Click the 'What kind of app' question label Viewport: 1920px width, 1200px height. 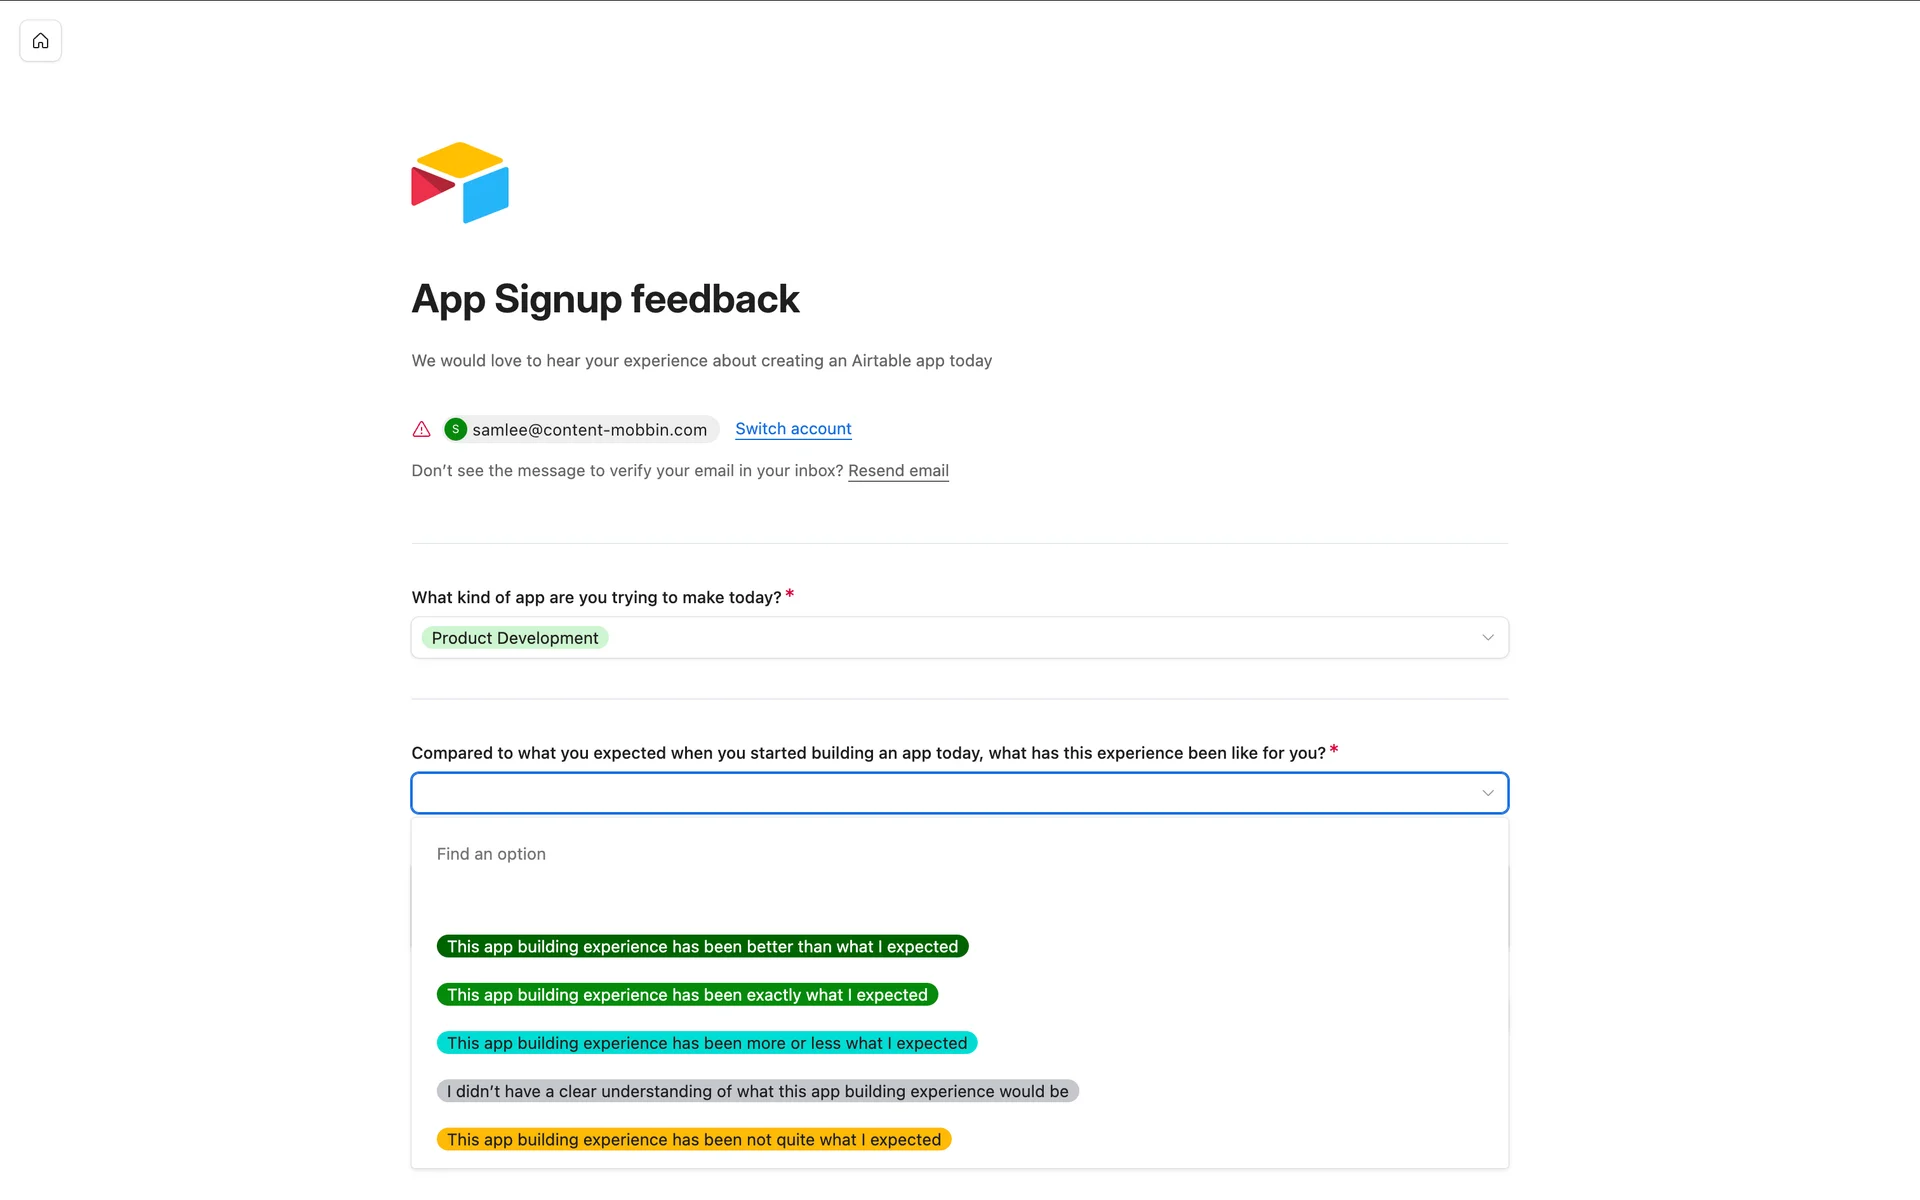point(596,598)
